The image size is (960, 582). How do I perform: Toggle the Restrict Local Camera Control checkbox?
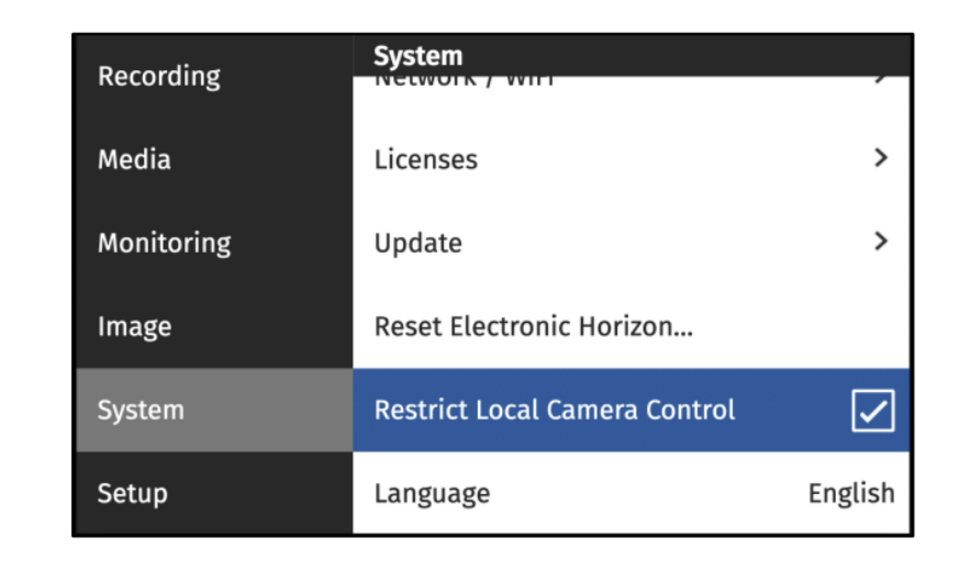(x=873, y=411)
